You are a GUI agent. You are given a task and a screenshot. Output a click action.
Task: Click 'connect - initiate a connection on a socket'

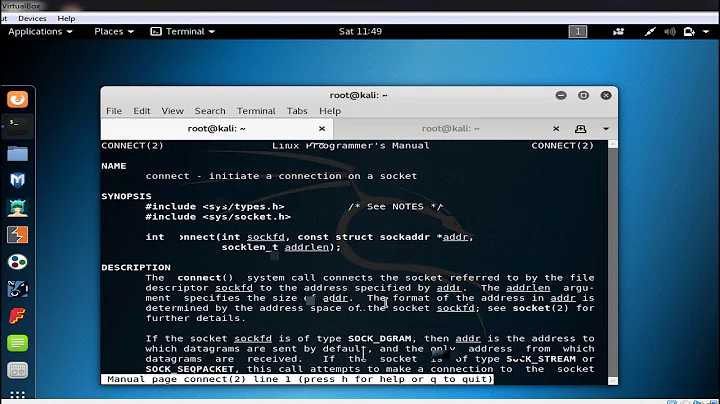click(x=281, y=176)
